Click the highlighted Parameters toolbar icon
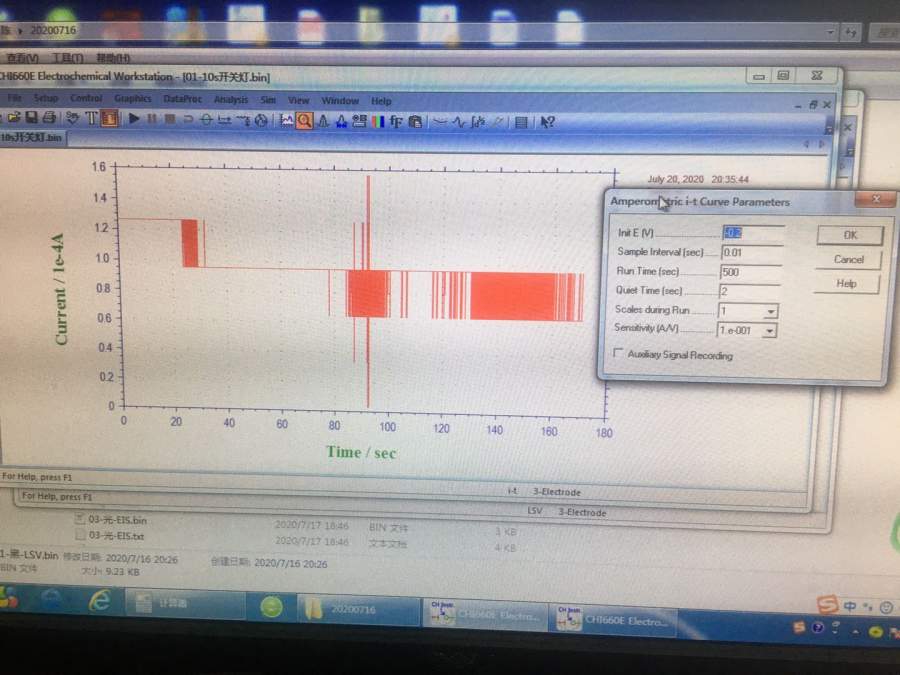 click(110, 119)
